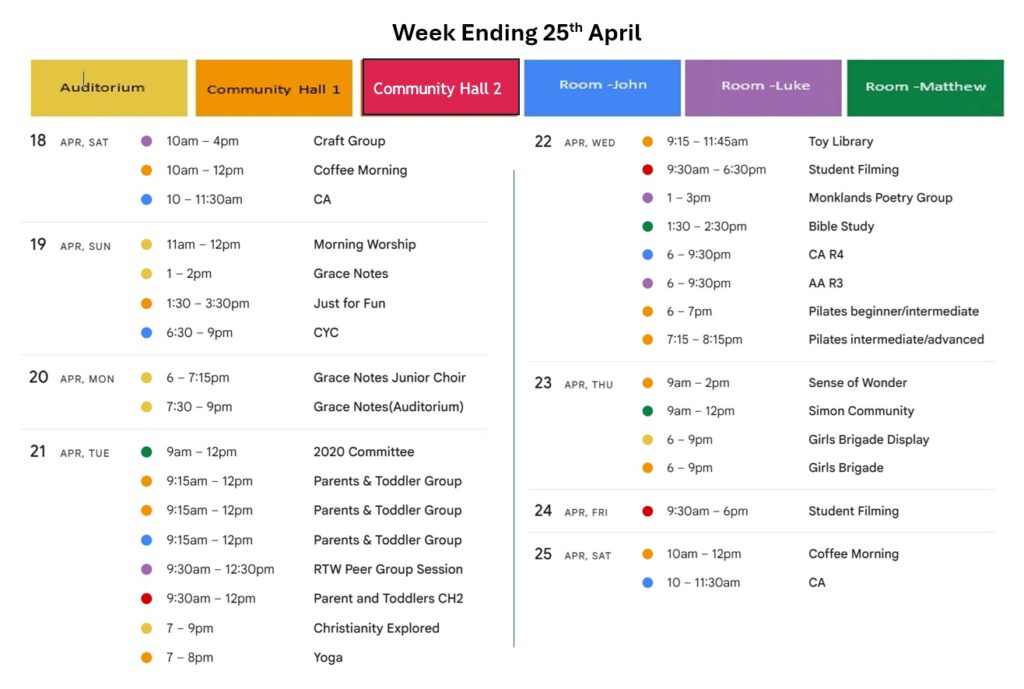Select the Room -John tab

[x=602, y=87]
